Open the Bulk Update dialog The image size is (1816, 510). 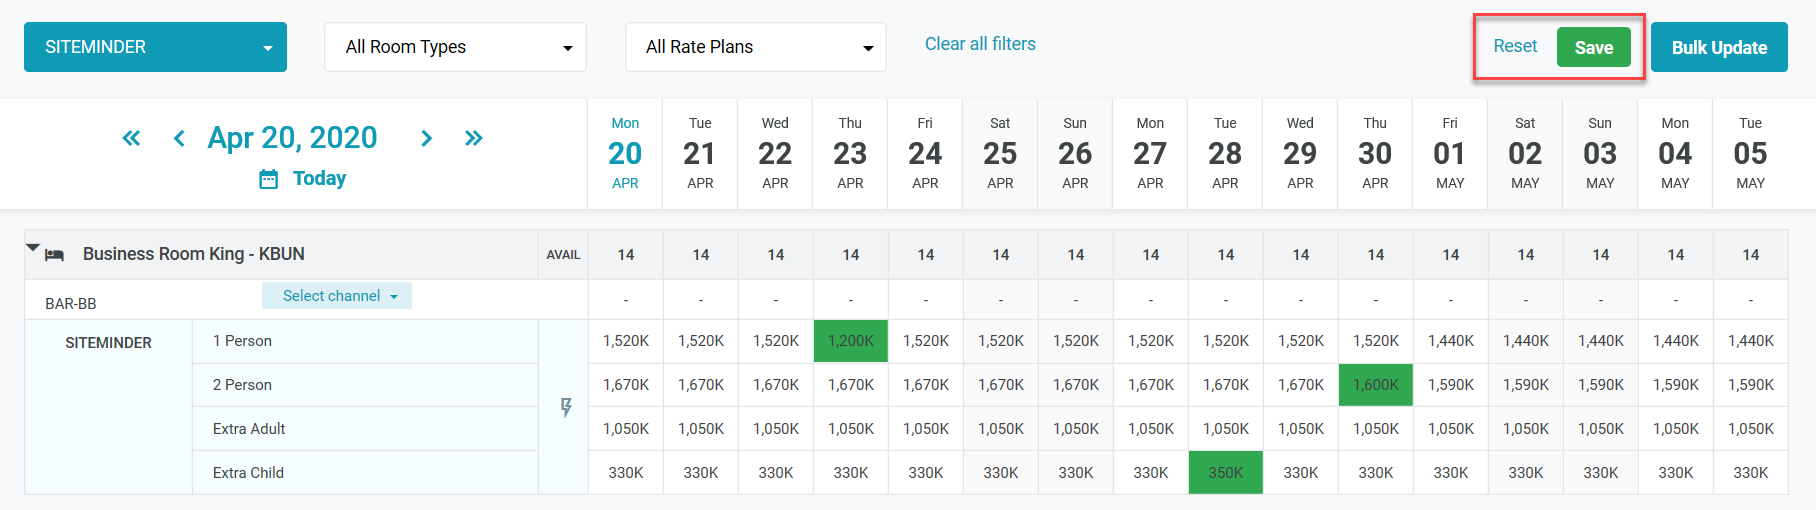[1719, 47]
